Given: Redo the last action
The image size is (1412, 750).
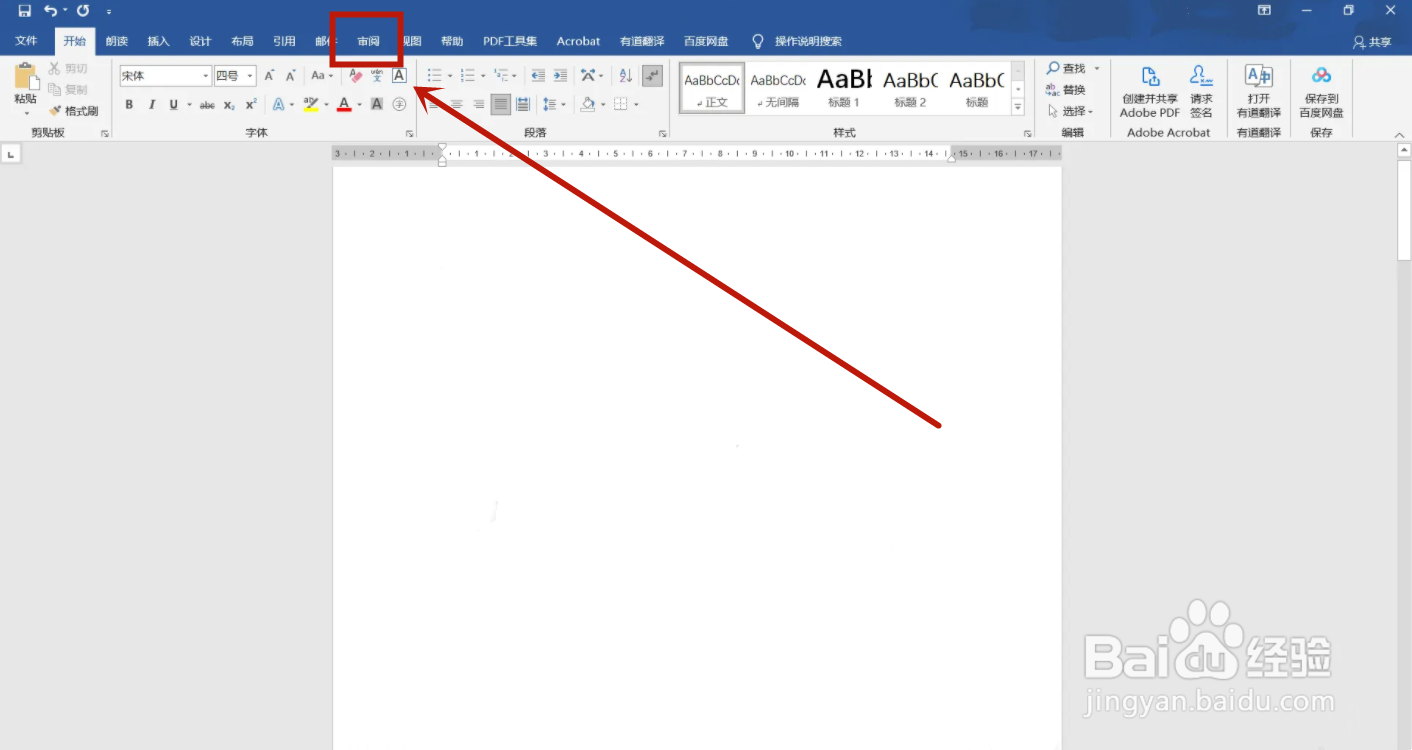Looking at the screenshot, I should (83, 11).
